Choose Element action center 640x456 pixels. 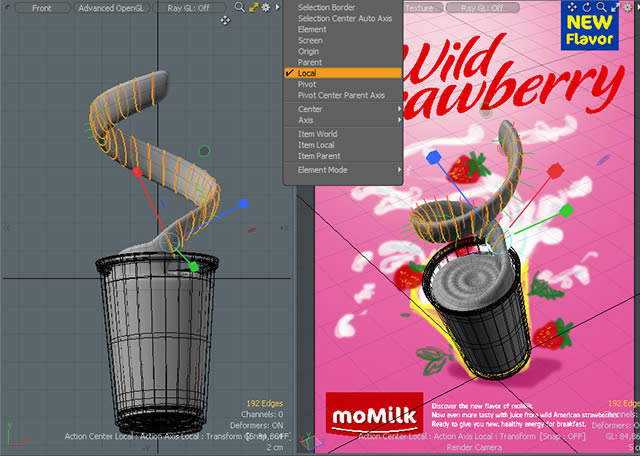(343, 29)
